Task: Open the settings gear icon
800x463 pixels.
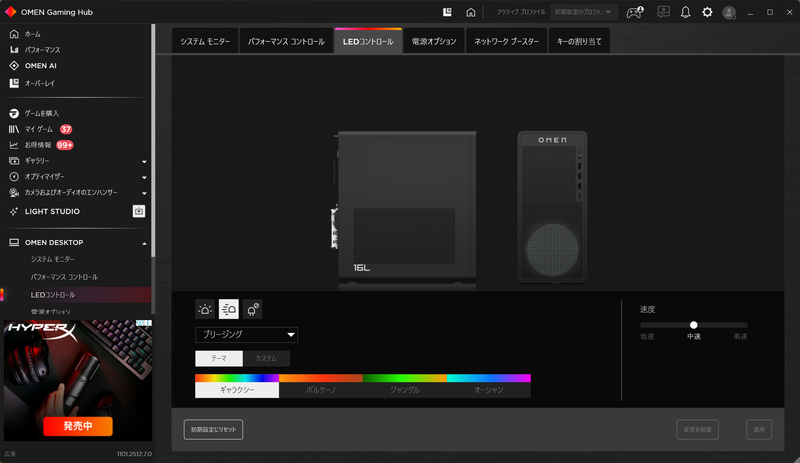Action: (707, 12)
